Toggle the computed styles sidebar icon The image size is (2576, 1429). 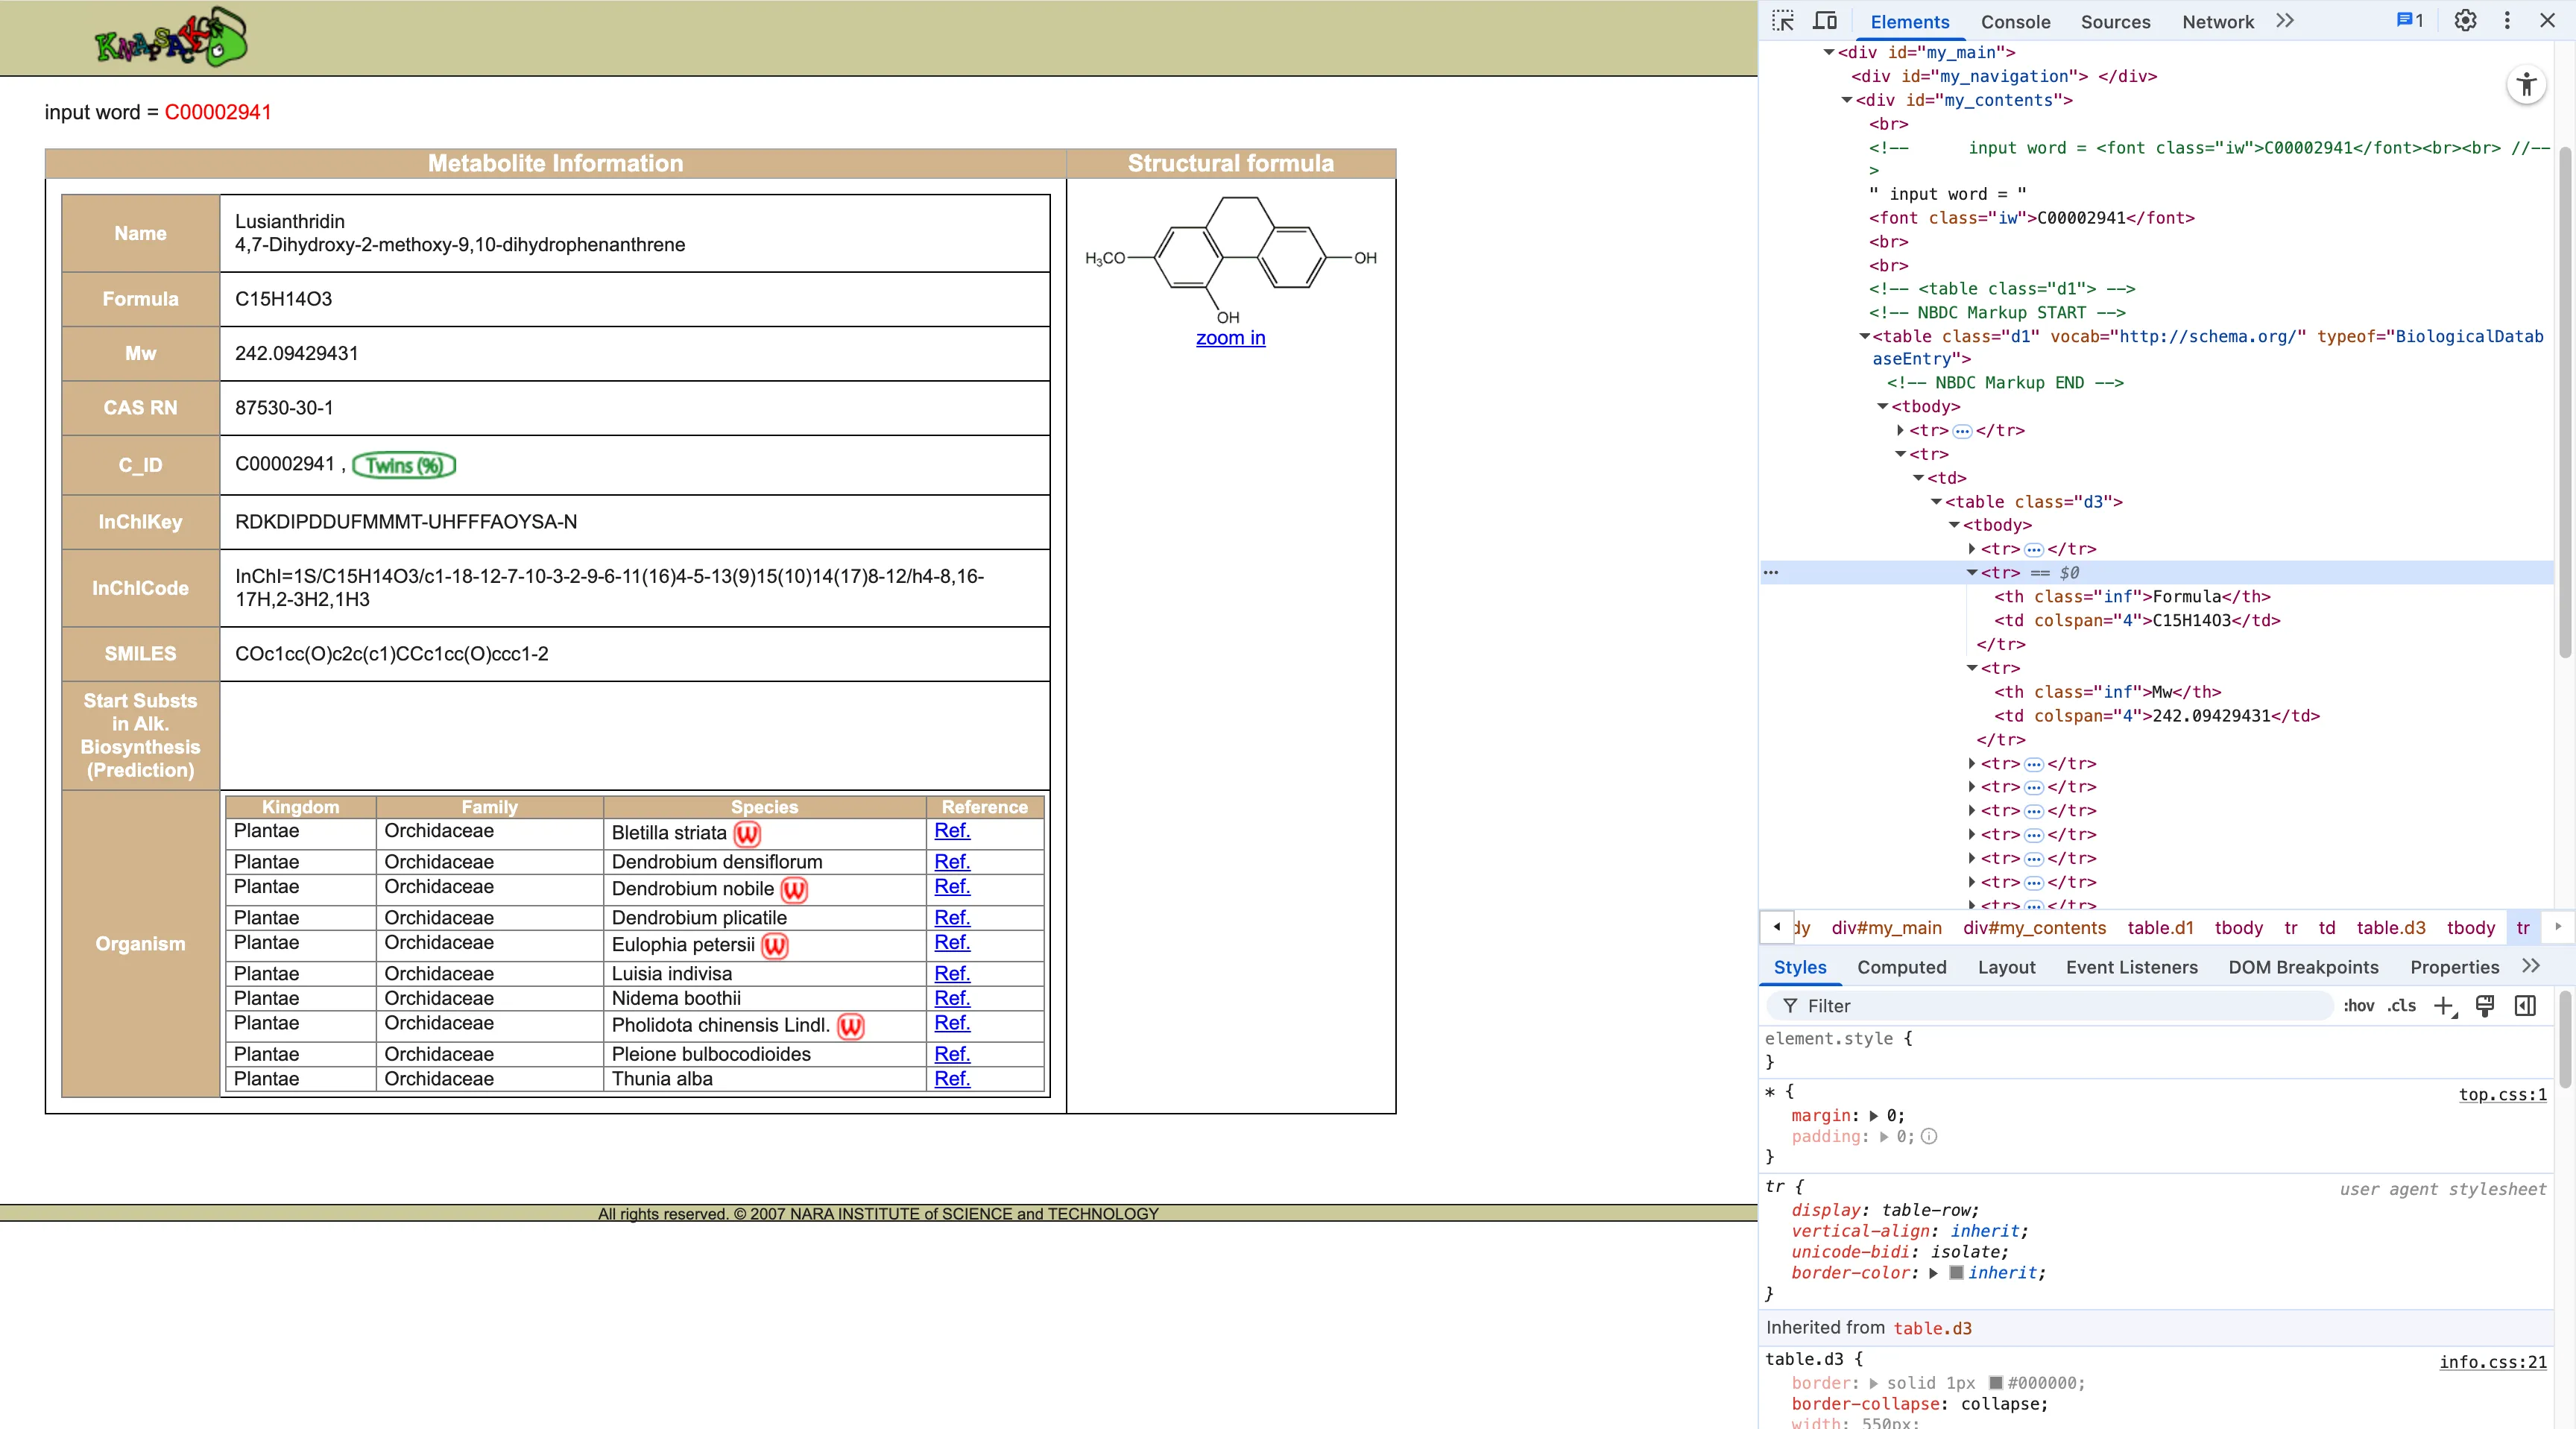pyautogui.click(x=2525, y=1006)
